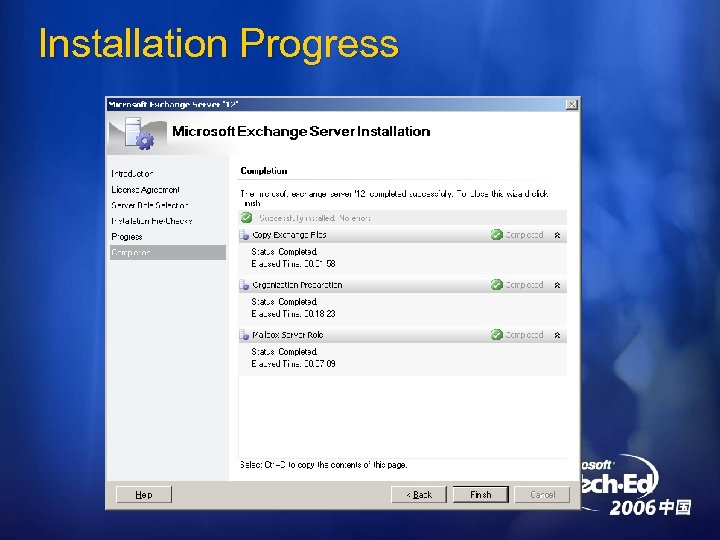Click the Help button

[144, 495]
